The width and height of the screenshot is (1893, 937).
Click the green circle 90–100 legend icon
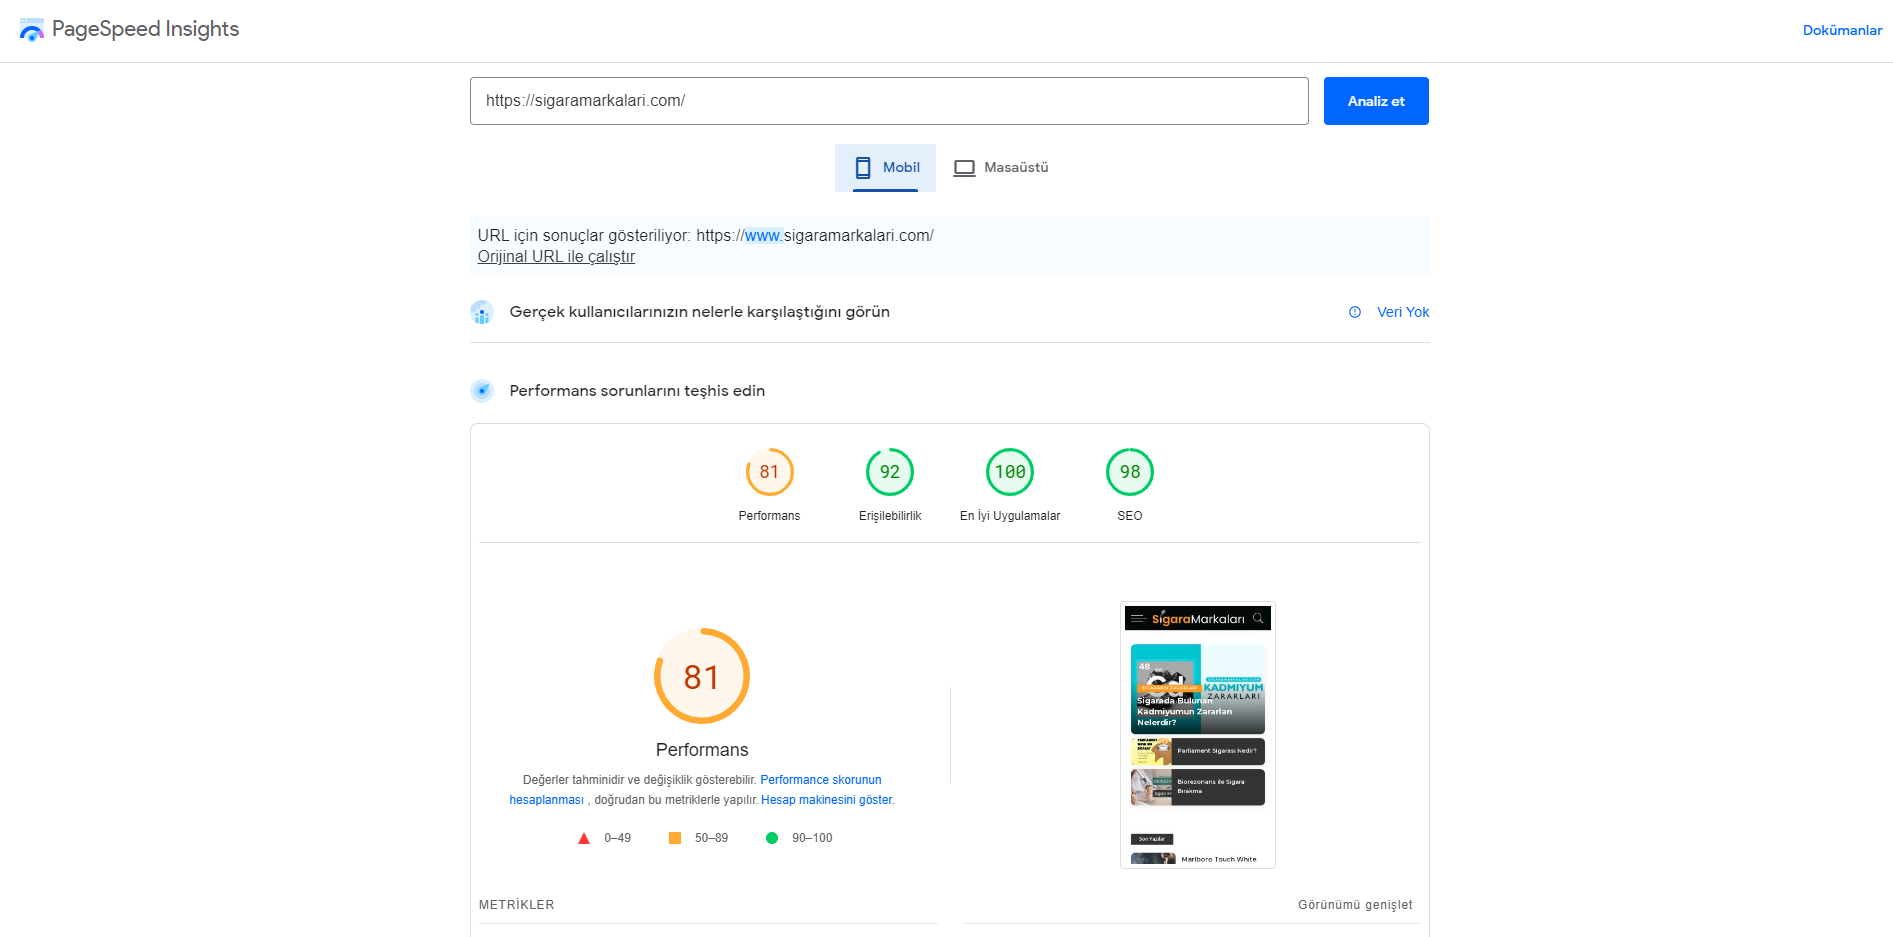click(772, 838)
